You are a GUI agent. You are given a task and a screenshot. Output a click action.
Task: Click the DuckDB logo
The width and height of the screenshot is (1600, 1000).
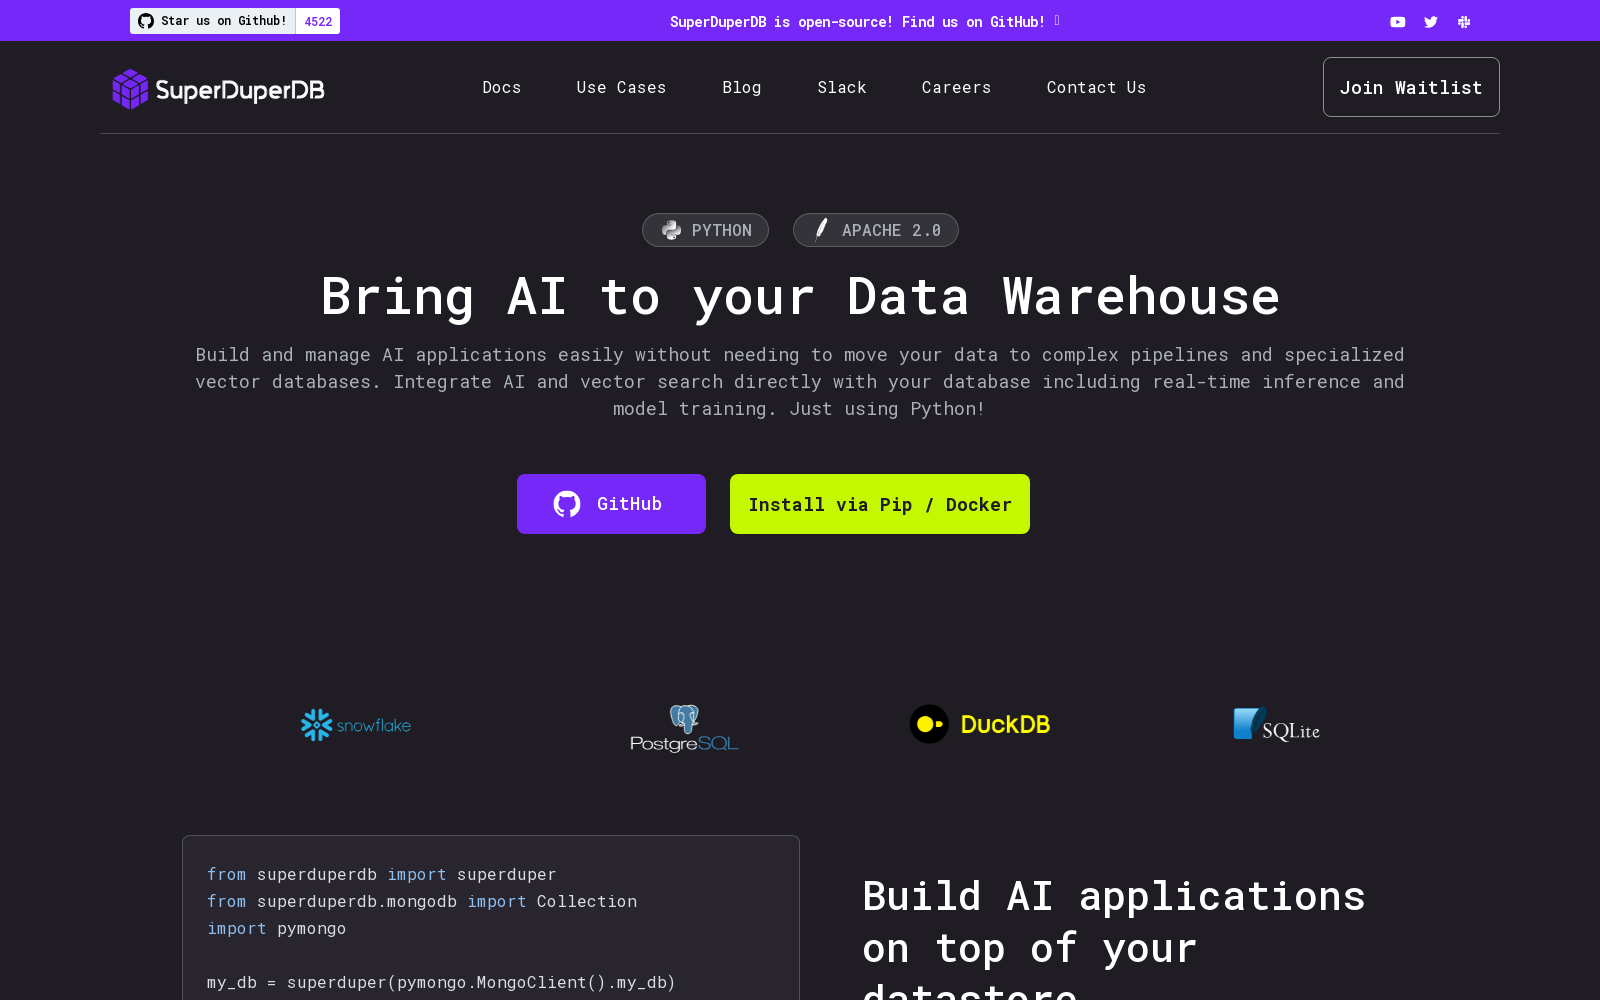coord(980,724)
